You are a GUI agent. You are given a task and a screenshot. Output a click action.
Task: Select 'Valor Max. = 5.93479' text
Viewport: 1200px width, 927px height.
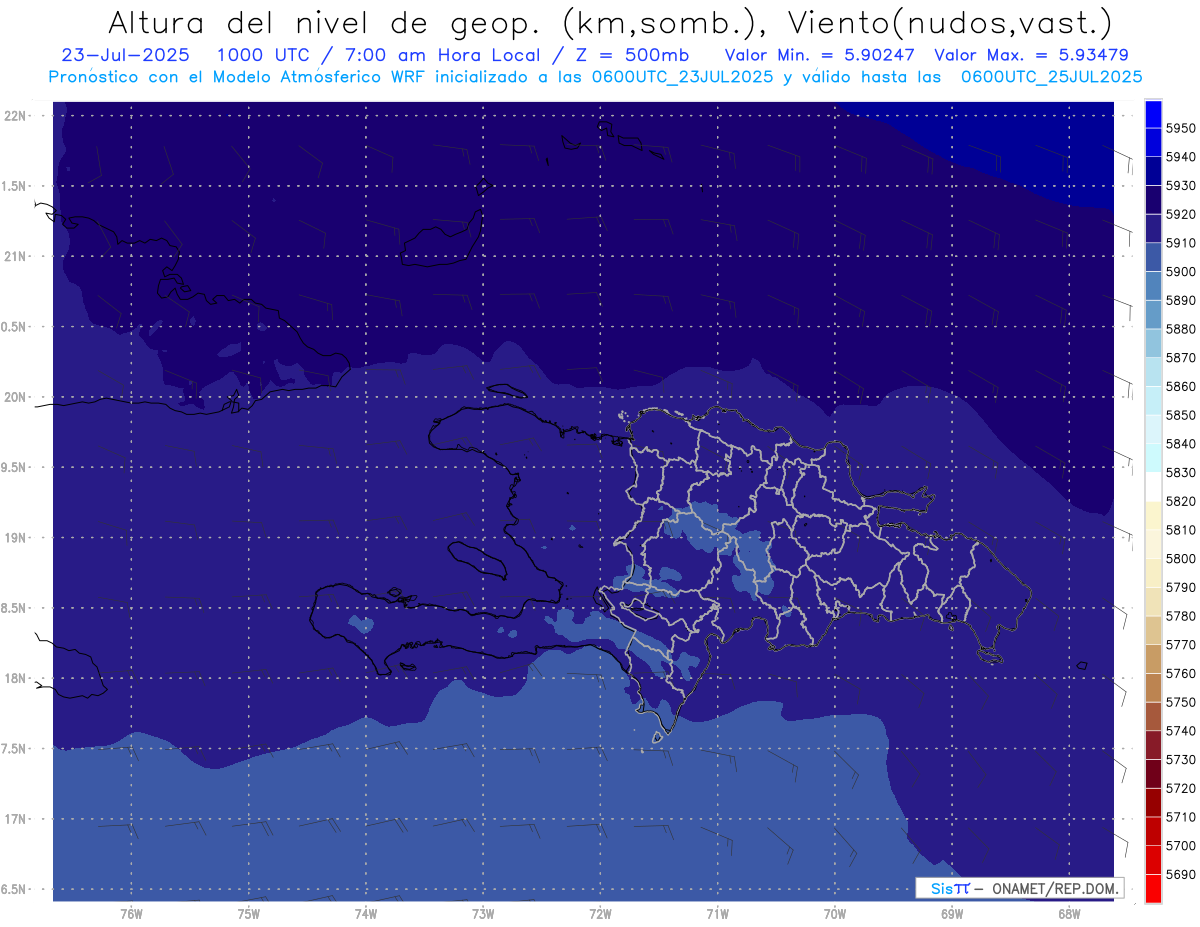pos(1032,56)
